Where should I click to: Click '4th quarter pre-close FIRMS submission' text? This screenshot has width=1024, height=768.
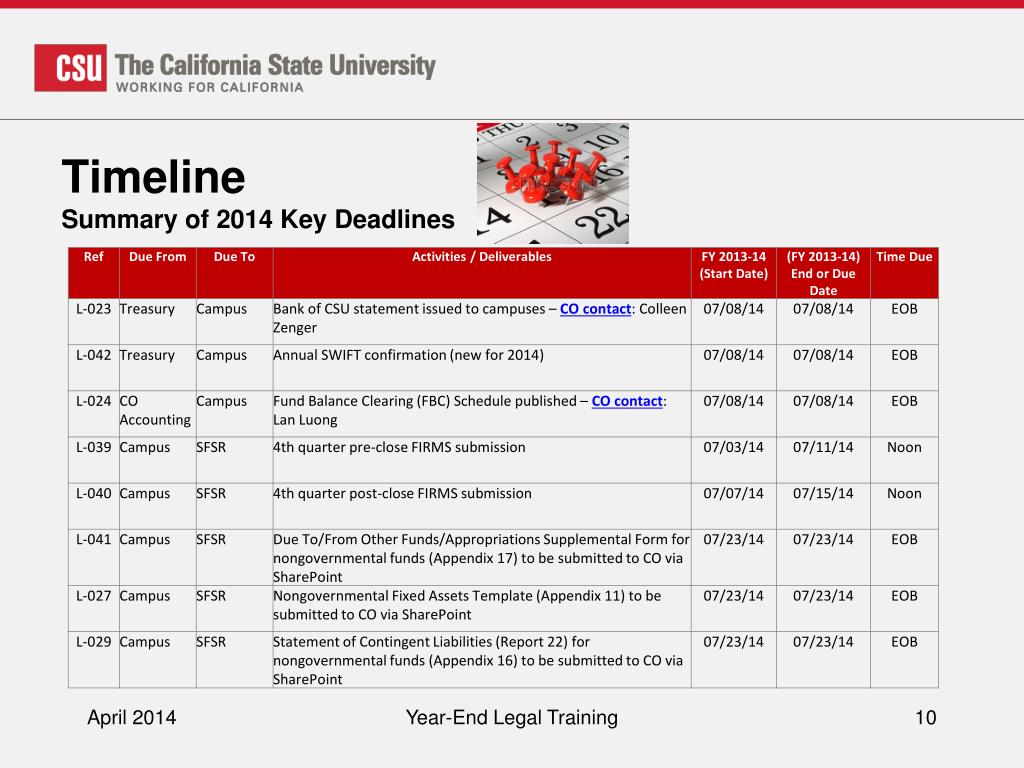click(399, 447)
